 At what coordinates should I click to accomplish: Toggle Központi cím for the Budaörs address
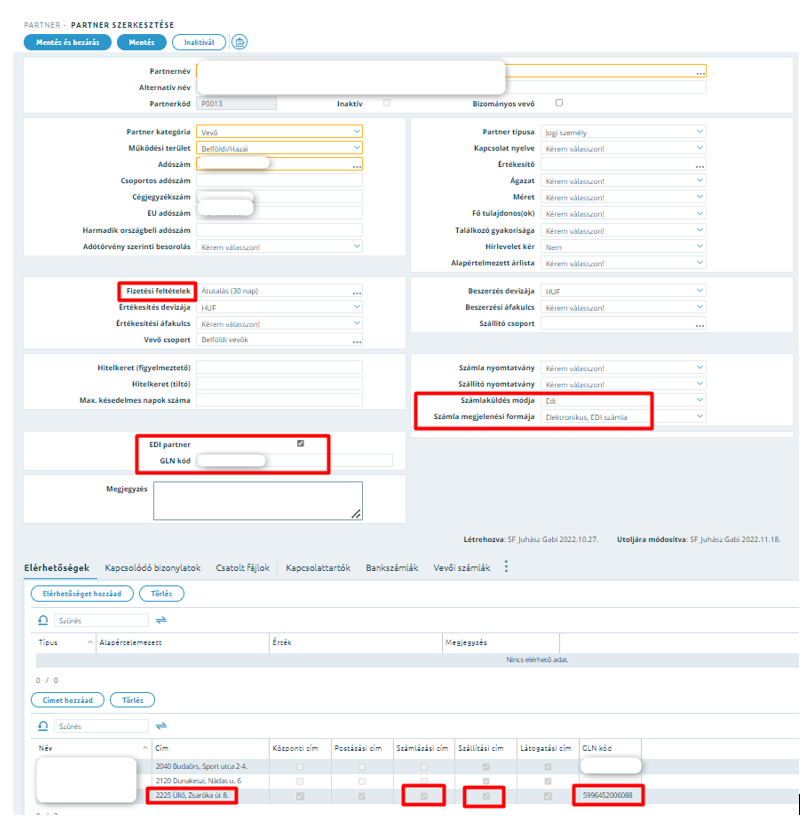[300, 767]
